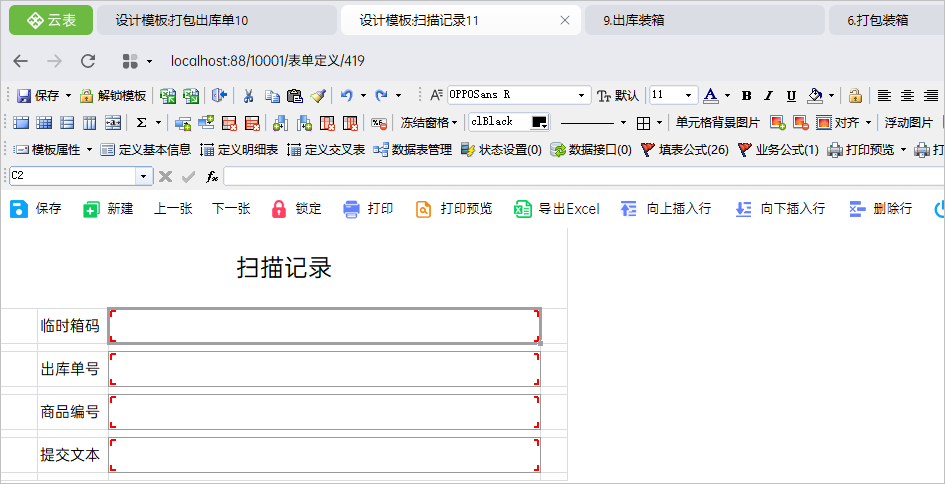This screenshot has height=484, width=945.
Task: Click 状态设置(0) button
Action: point(501,149)
